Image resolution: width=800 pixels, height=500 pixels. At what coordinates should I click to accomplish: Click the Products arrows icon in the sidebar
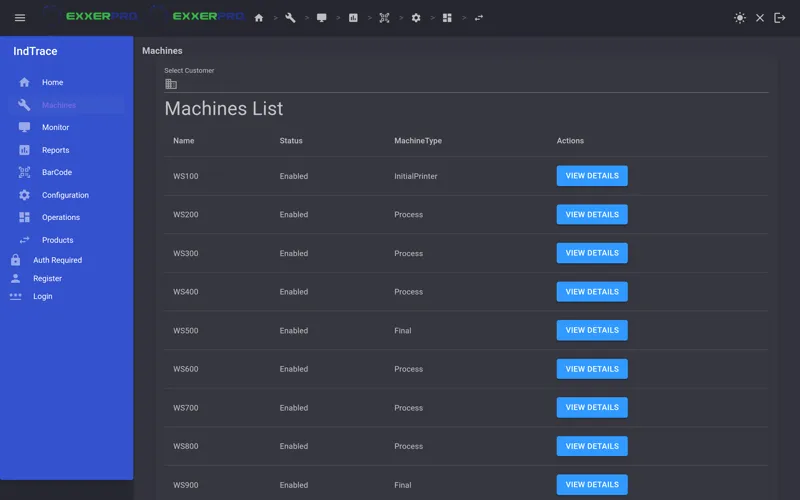click(x=24, y=240)
